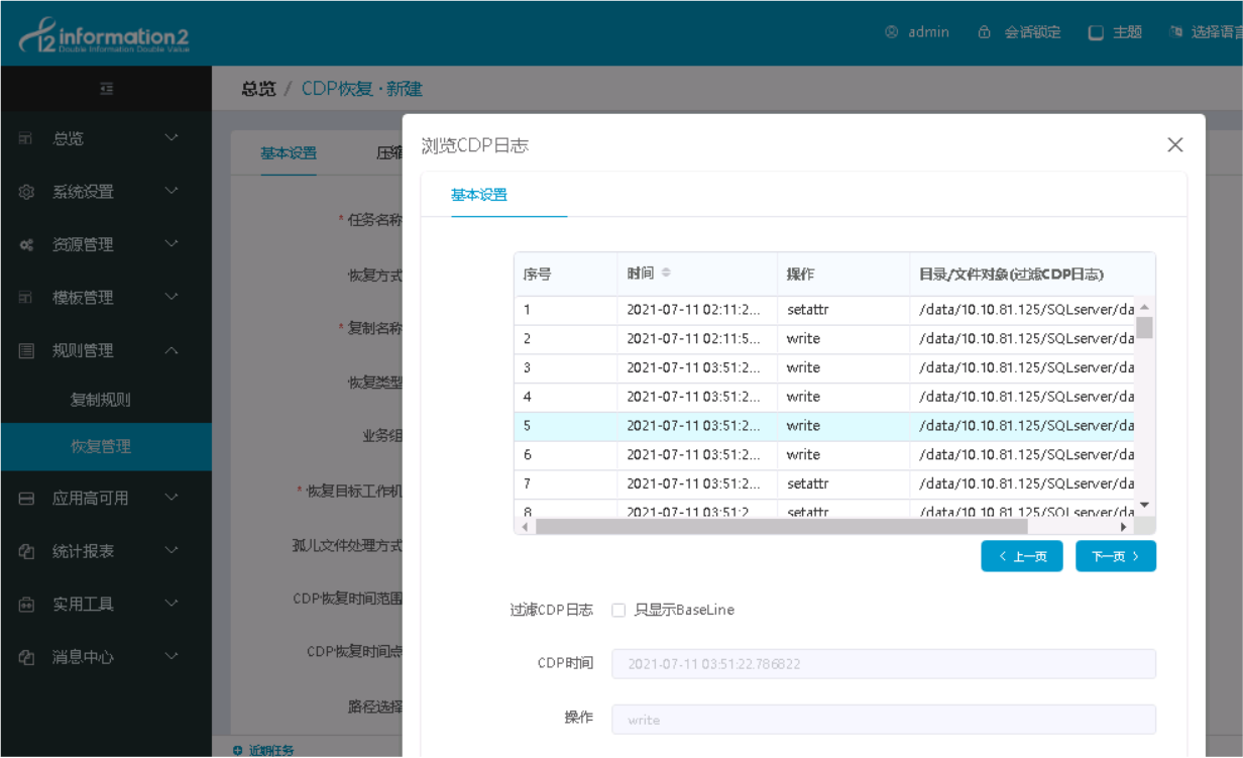Viewport: 1243px width, 758px height.
Task: Expand the 模板管理 menu chevron
Action: [x=172, y=297]
